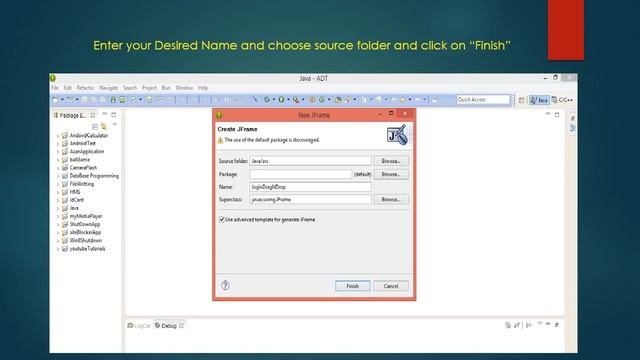Screen dimensions: 640x360
Task: Click the New Java Class toolbar icon
Action: 322,100
